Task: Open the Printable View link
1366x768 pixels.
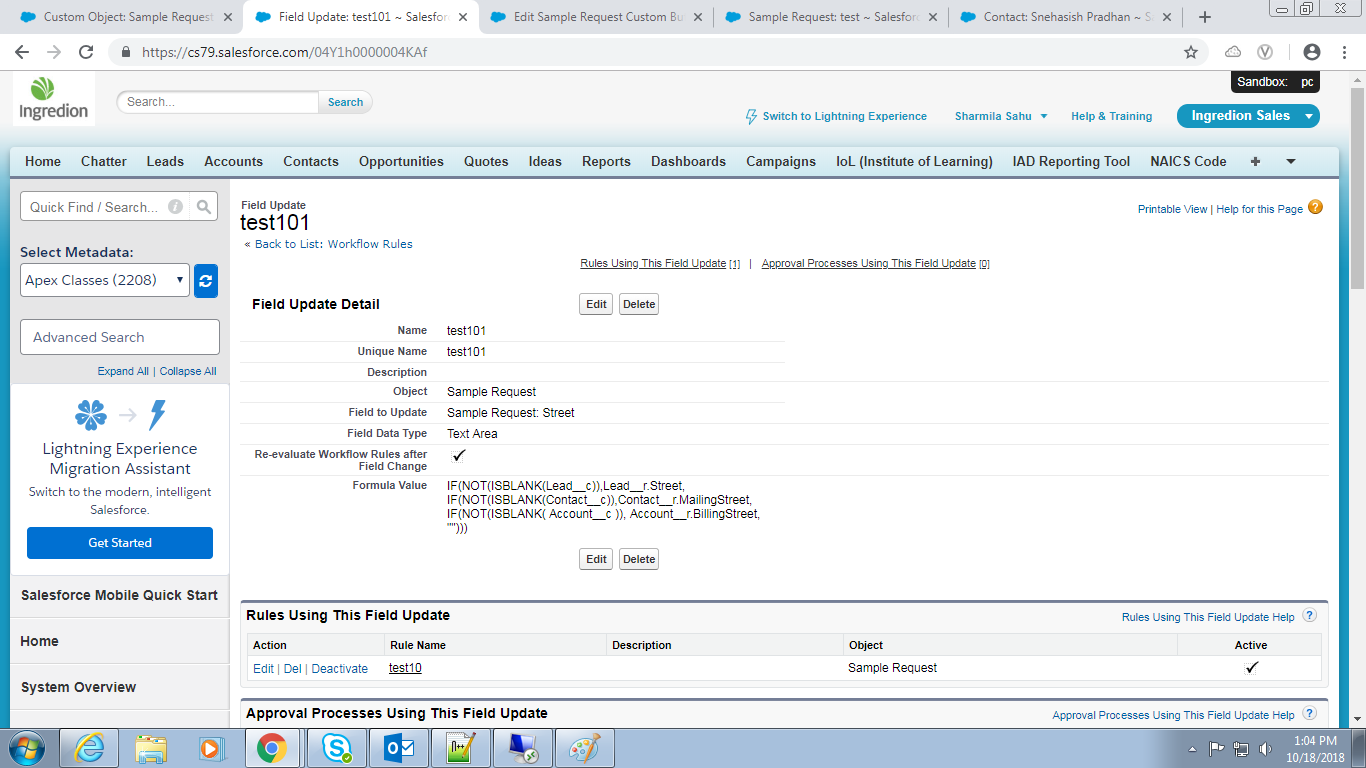Action: 1172,209
